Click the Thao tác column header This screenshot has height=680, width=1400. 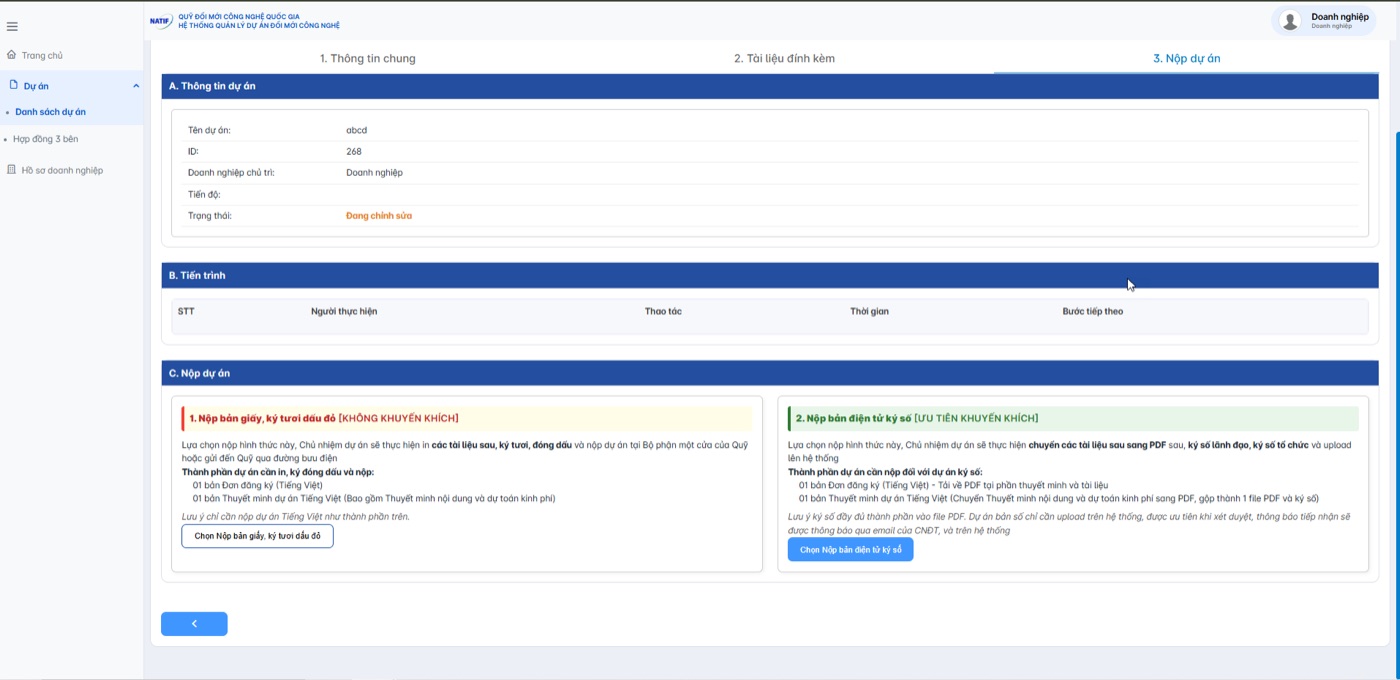(663, 312)
